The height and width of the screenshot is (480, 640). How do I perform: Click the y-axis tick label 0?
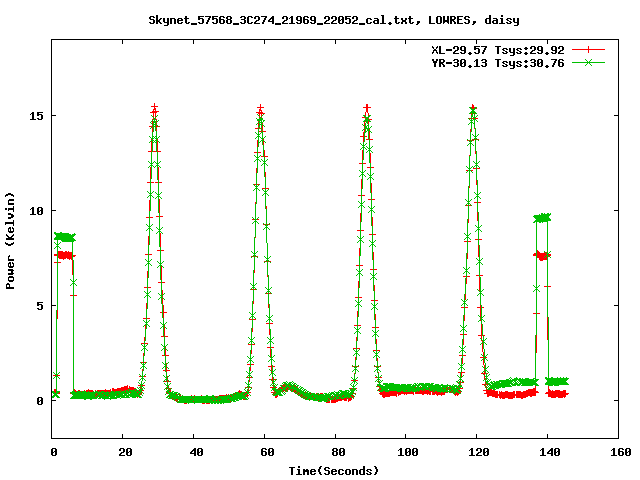(x=40, y=401)
